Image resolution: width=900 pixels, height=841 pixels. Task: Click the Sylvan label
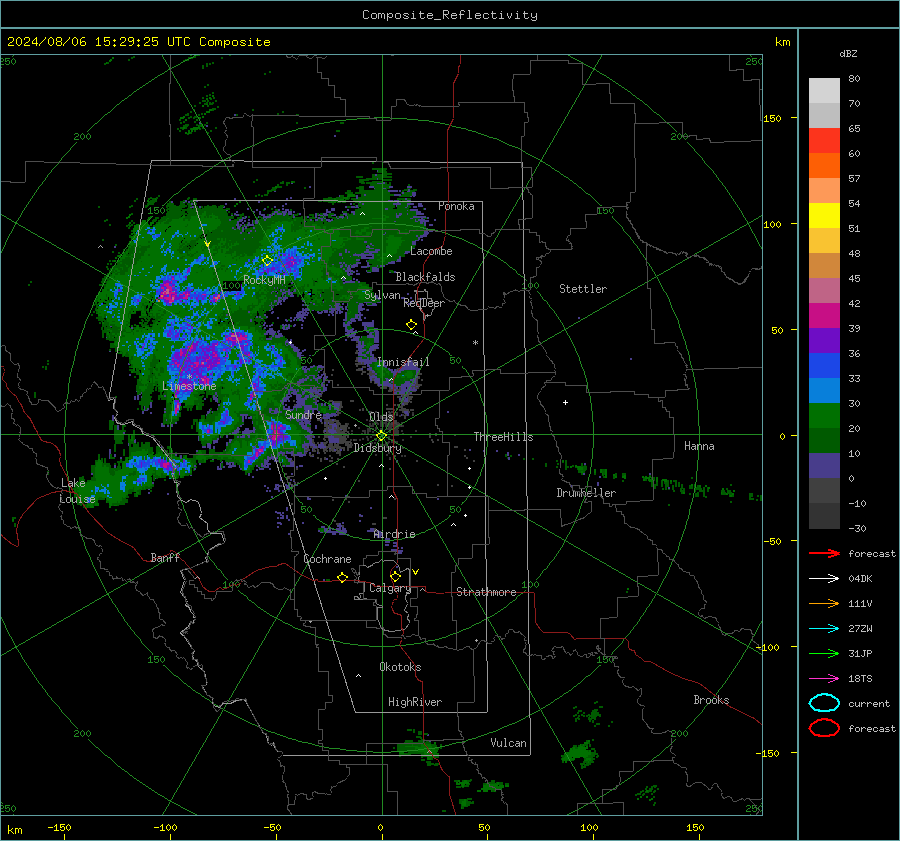click(x=382, y=295)
